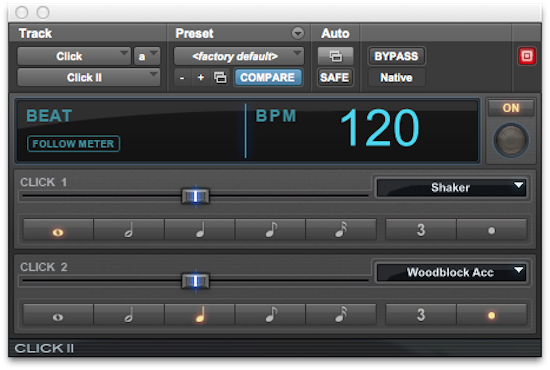Image resolution: width=550 pixels, height=370 pixels.
Task: Open the factory default preset dropdown
Action: click(239, 56)
